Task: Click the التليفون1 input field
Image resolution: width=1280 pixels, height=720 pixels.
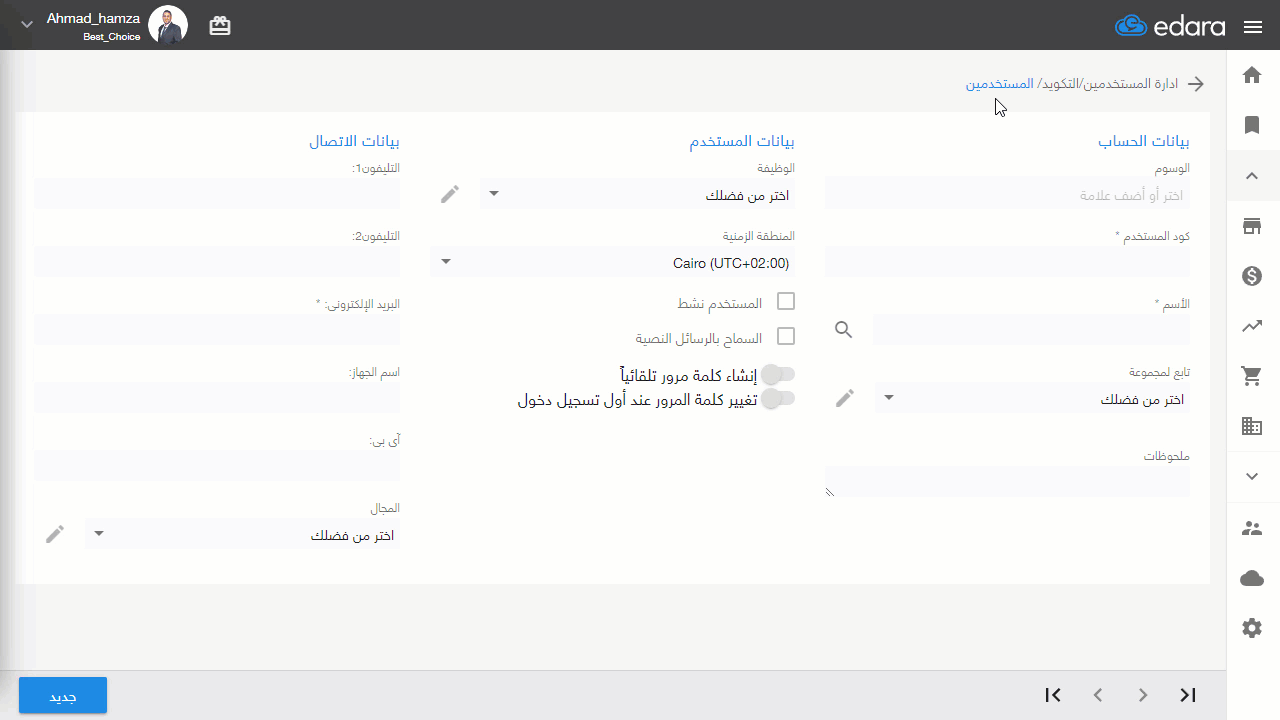Action: point(217,194)
